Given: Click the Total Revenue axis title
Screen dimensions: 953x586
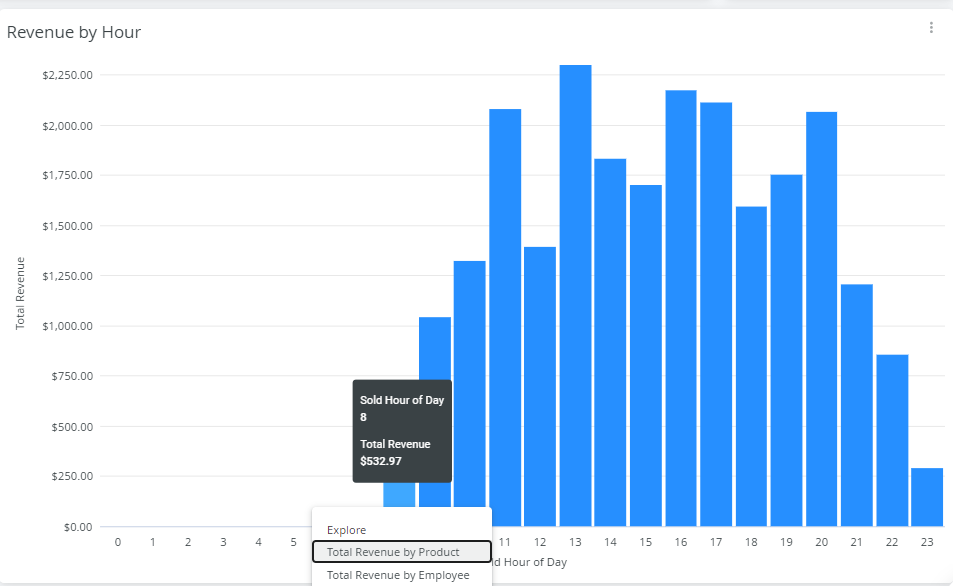Looking at the screenshot, I should click(20, 293).
